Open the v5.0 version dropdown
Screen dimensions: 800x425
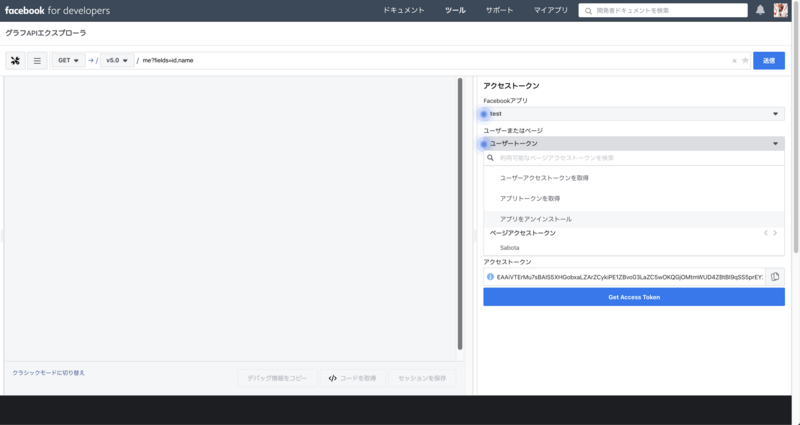(117, 60)
